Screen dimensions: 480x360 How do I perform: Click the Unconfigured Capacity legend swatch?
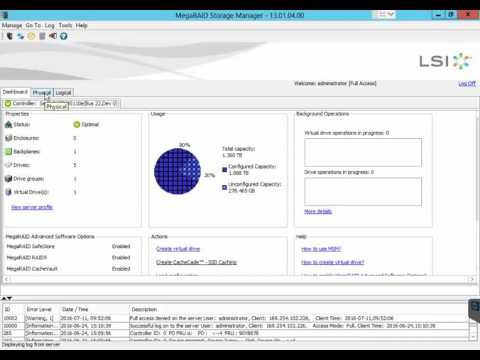point(225,187)
